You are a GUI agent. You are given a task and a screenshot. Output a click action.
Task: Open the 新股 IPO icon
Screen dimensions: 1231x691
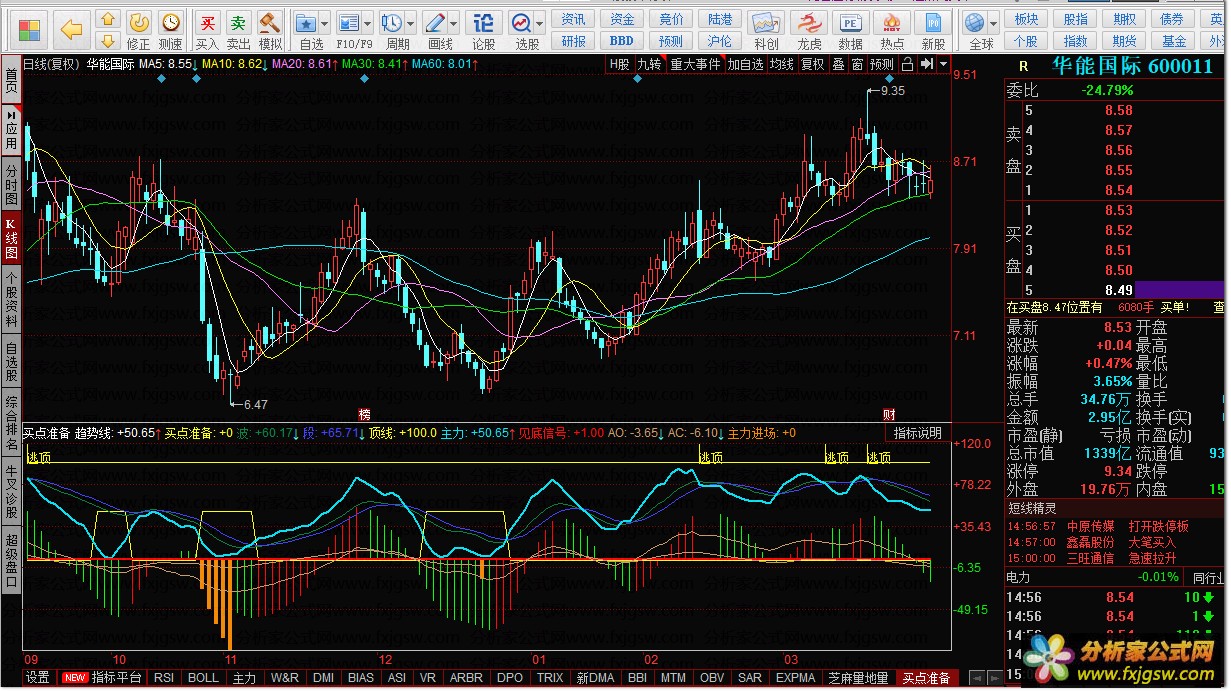(934, 30)
